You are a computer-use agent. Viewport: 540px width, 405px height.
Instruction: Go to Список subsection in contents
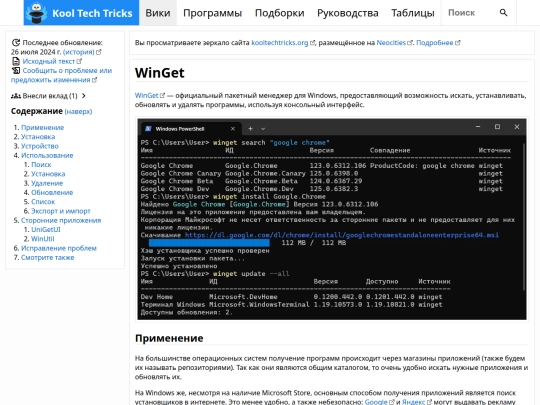tap(43, 202)
